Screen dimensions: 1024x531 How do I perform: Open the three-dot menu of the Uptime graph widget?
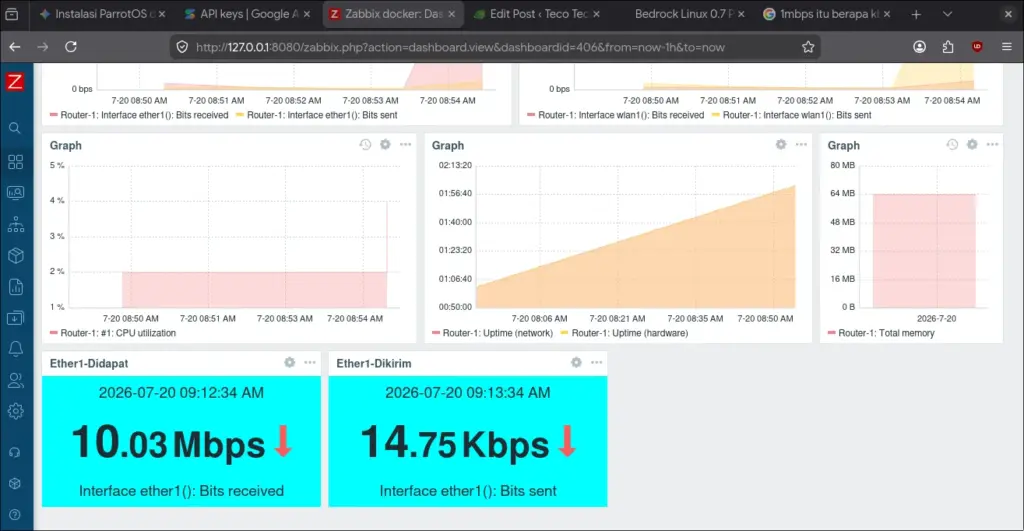801,144
